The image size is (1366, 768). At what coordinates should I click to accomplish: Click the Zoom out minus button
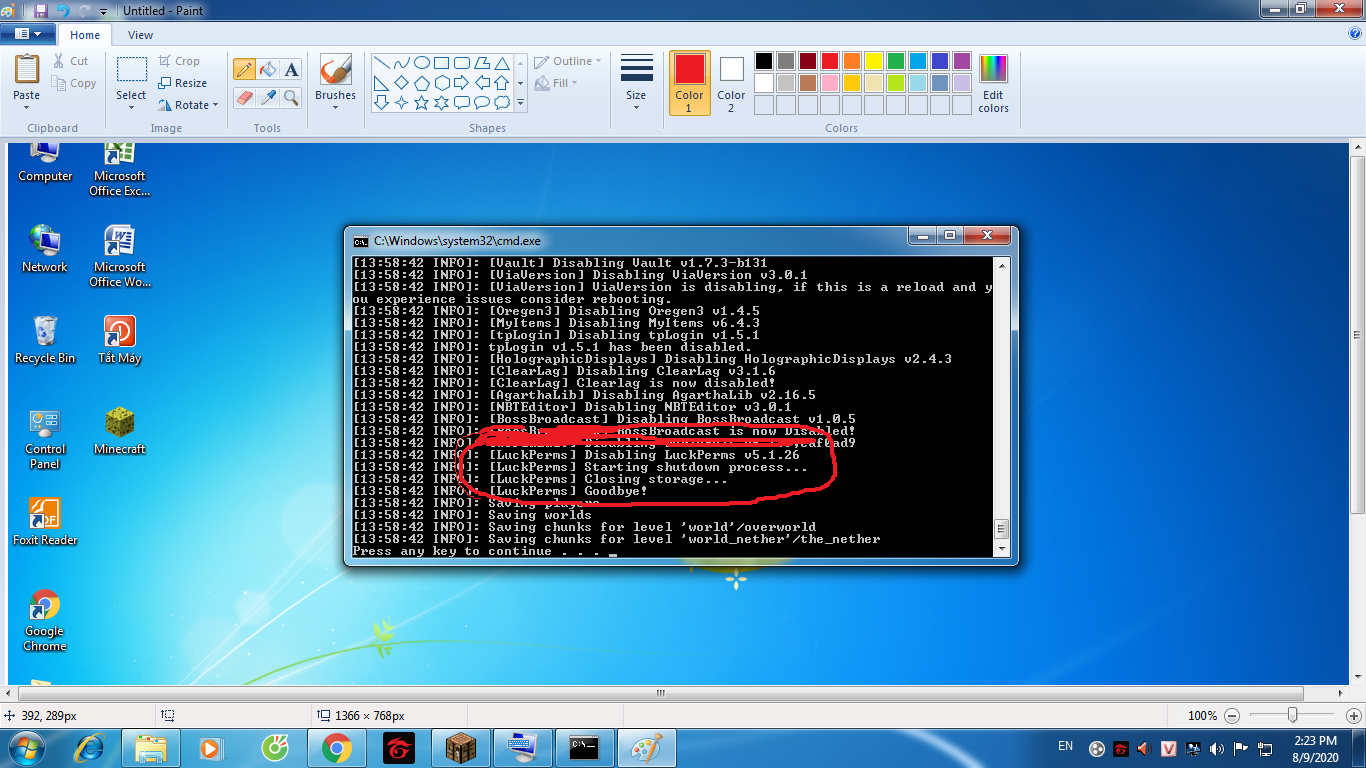pyautogui.click(x=1231, y=716)
